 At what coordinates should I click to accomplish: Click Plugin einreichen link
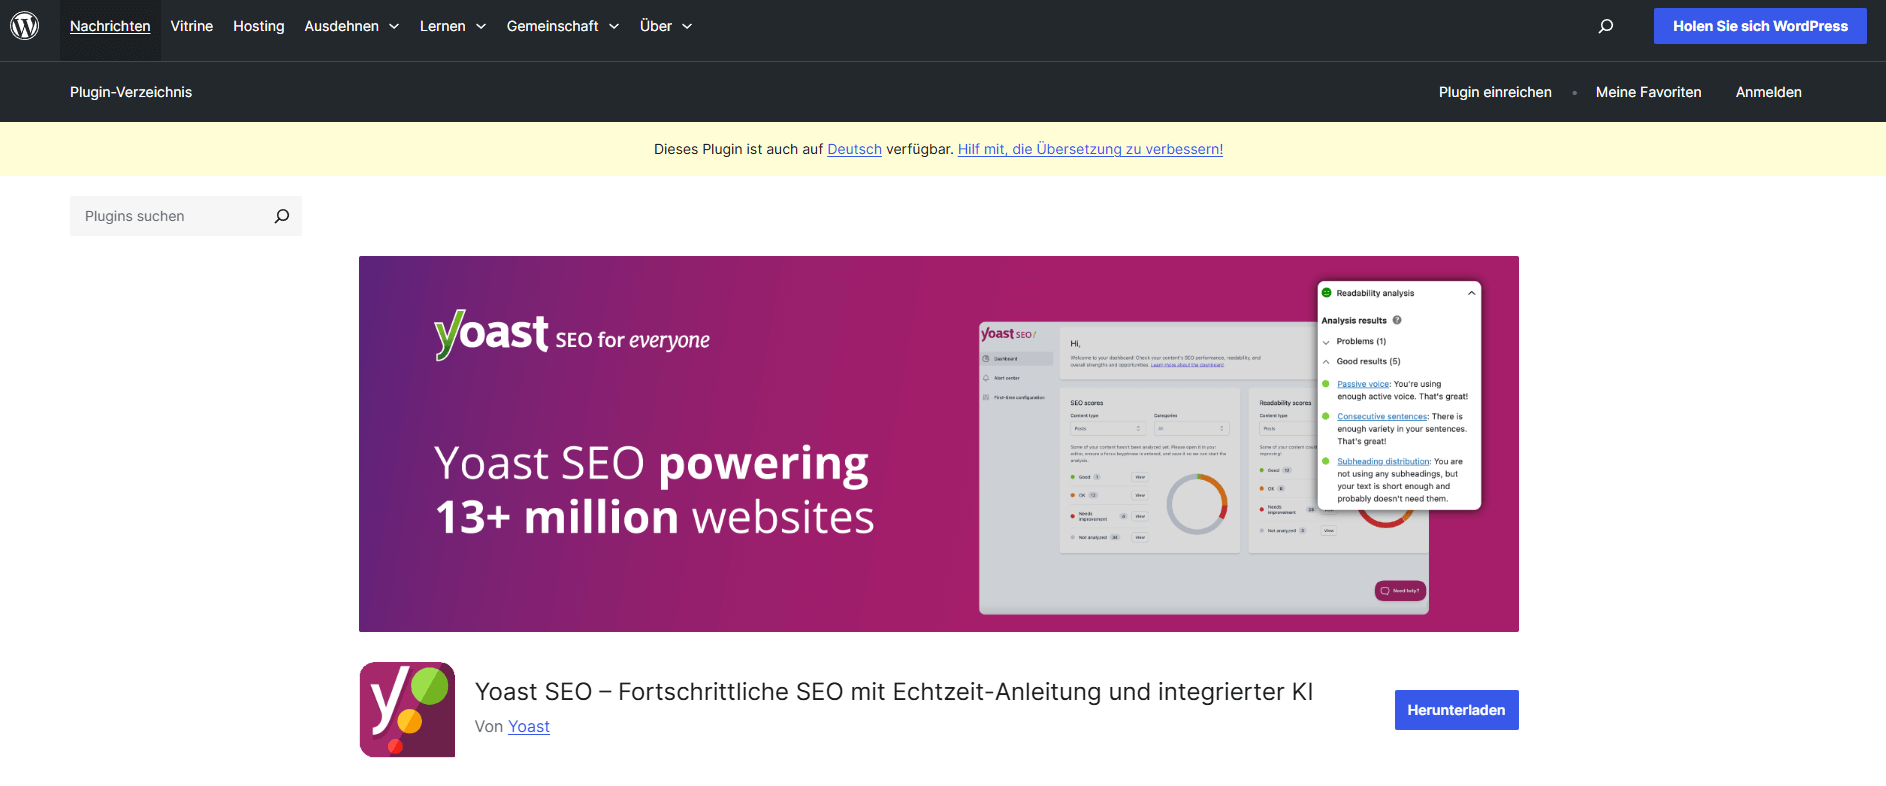(x=1495, y=92)
